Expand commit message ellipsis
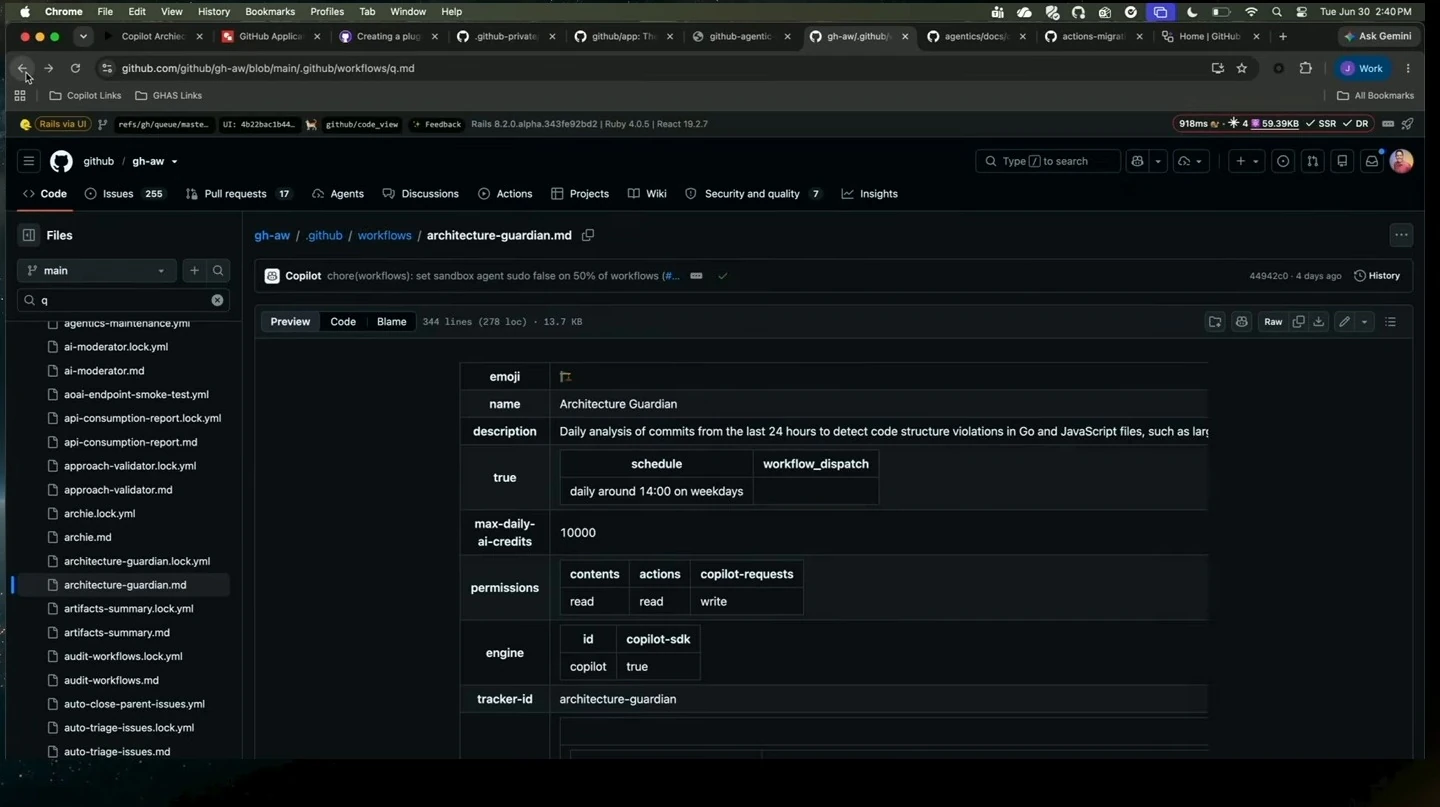1440x807 pixels. tap(696, 276)
